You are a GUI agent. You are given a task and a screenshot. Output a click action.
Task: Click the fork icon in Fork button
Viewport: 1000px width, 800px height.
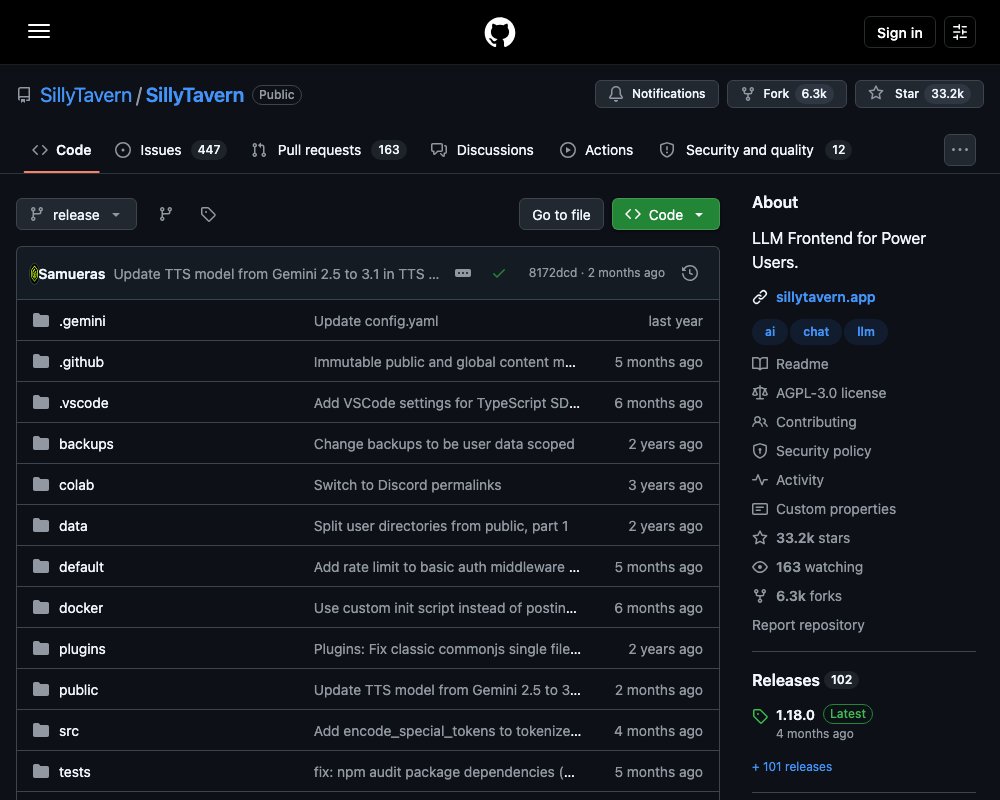pos(747,94)
